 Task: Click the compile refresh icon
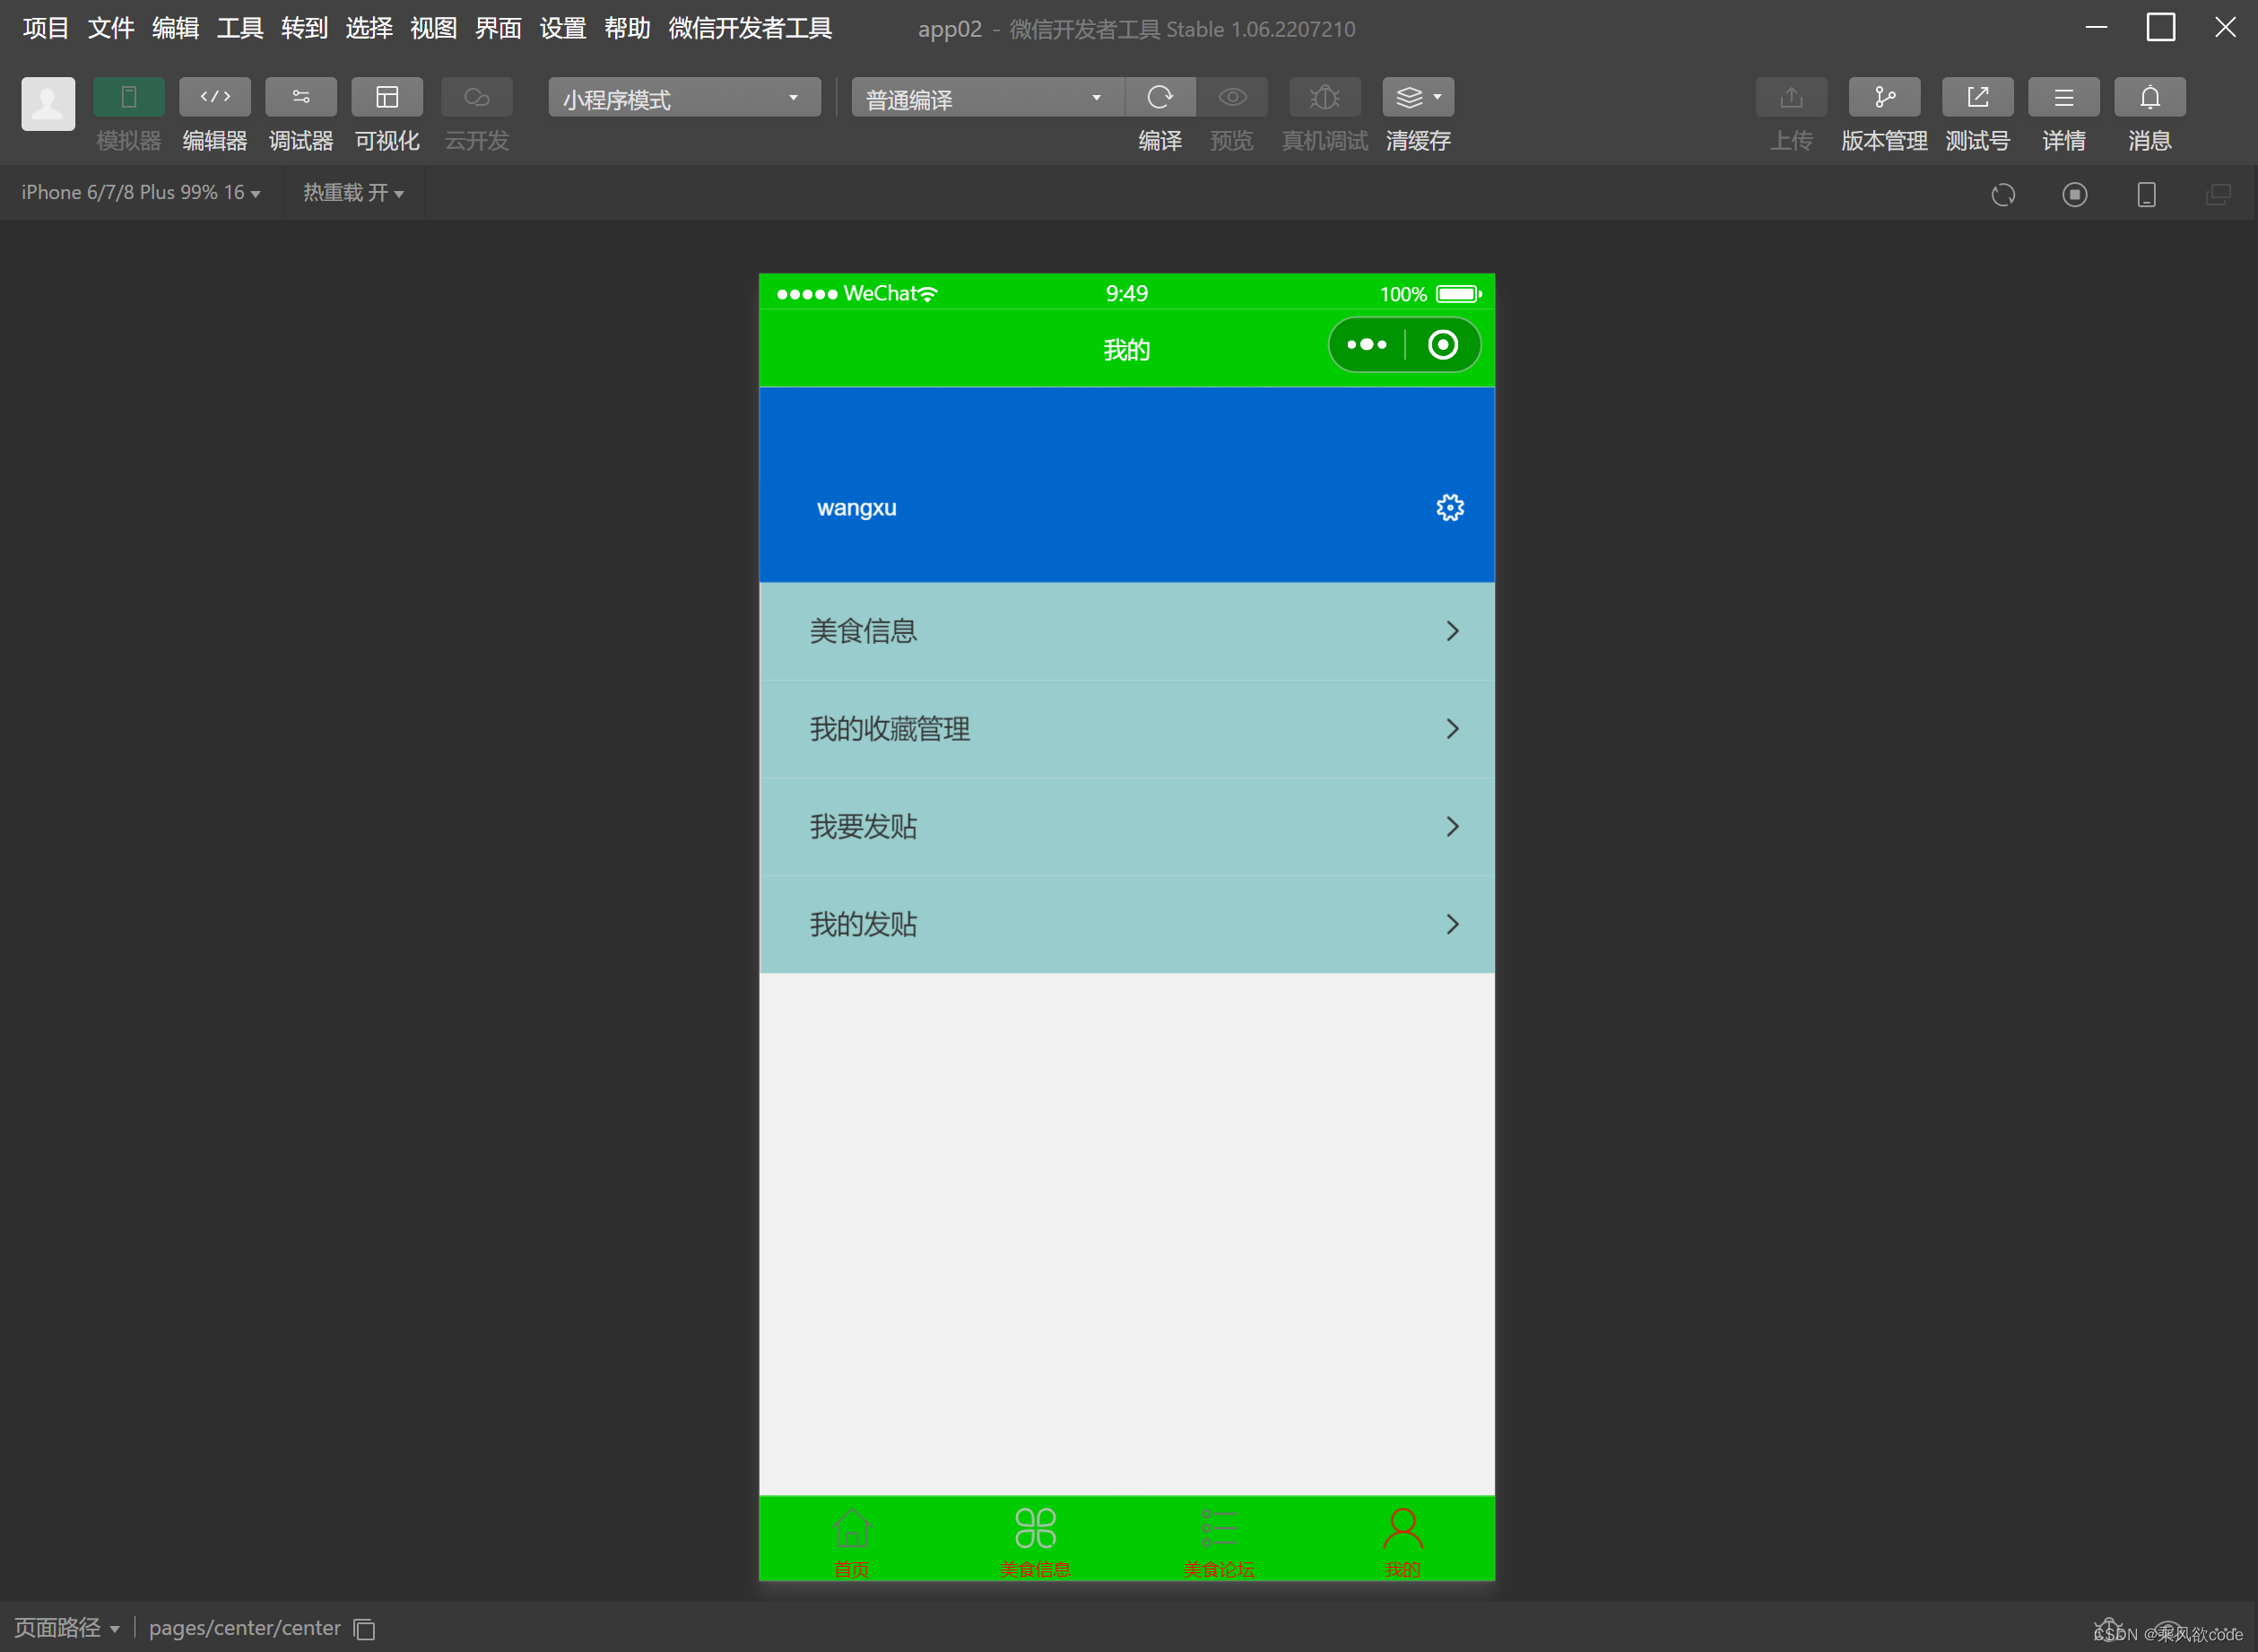tap(1160, 97)
